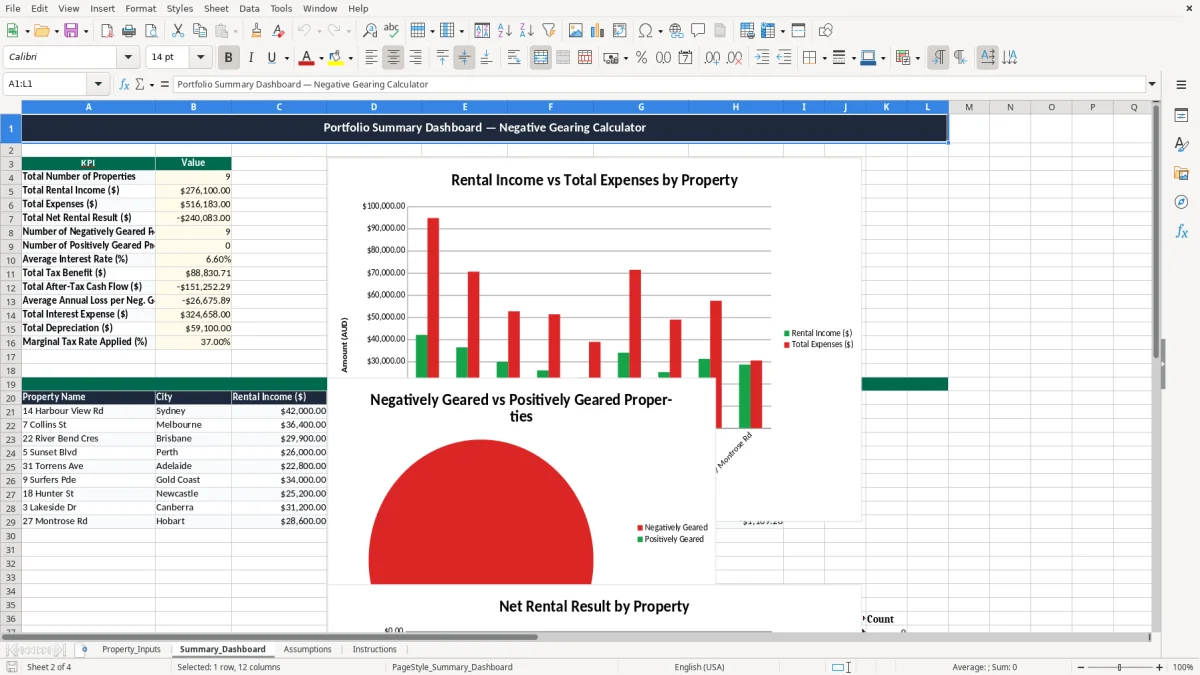Click the sidebar settings hamburger button

(1181, 85)
